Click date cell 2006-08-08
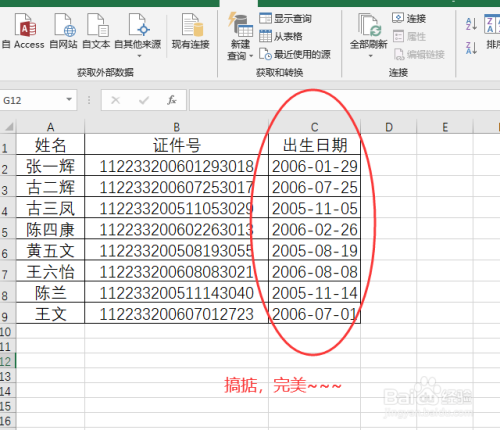Screen dimensions: 500x430 tap(315, 272)
